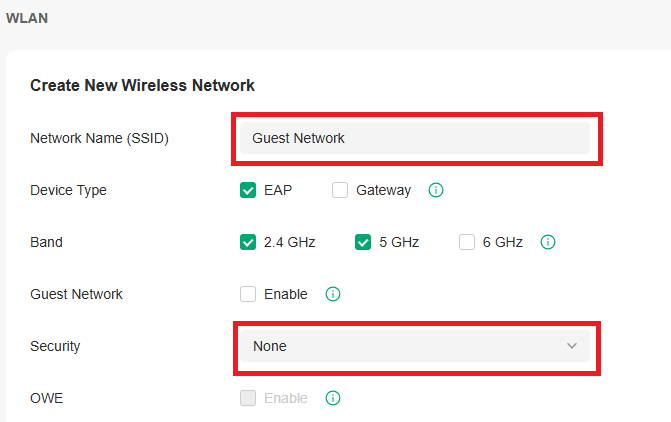Image resolution: width=671 pixels, height=422 pixels.
Task: Disable the 2.4 GHz band checkbox
Action: coord(248,242)
